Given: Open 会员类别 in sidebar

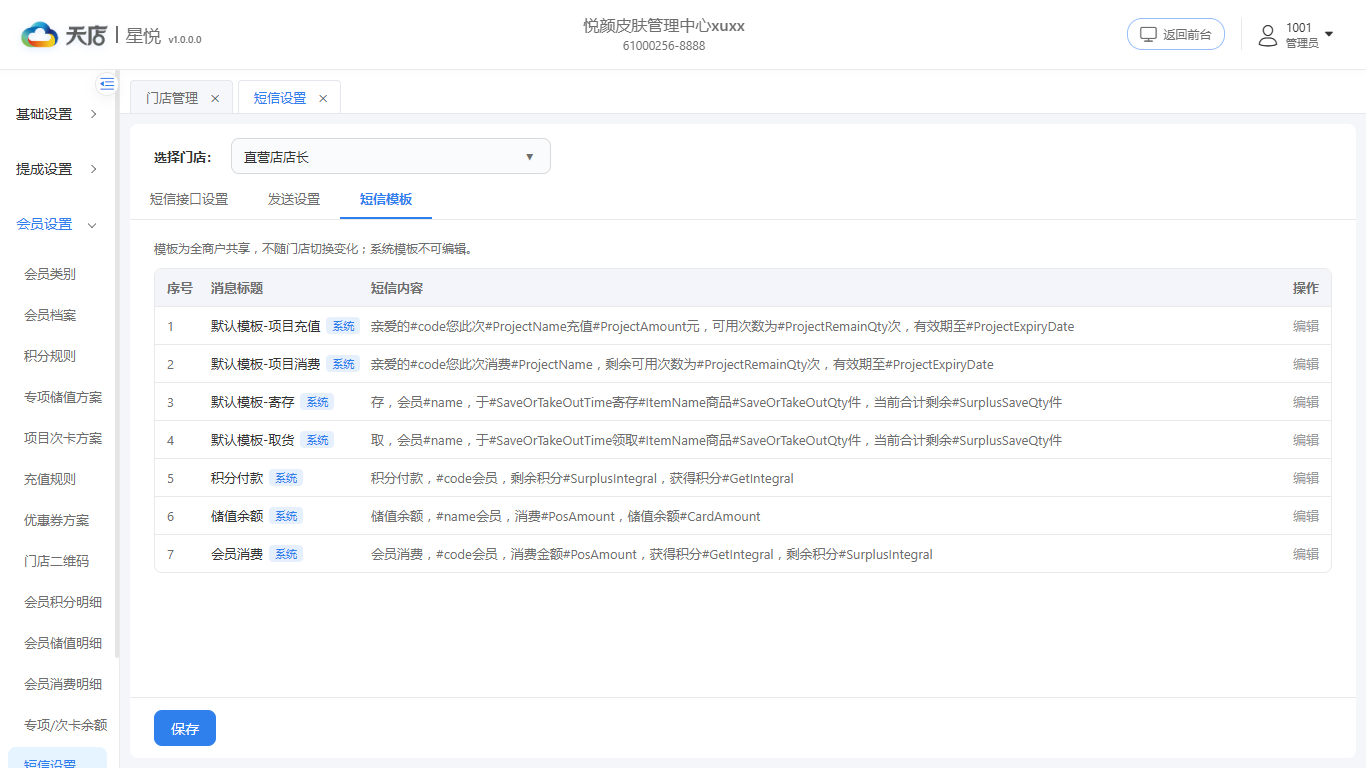Looking at the screenshot, I should 50,274.
